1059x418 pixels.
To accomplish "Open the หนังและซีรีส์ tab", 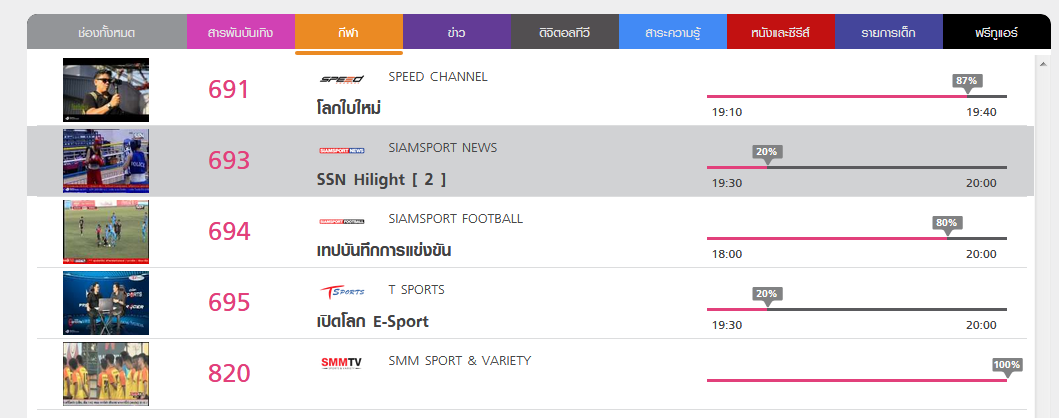I will tap(780, 33).
